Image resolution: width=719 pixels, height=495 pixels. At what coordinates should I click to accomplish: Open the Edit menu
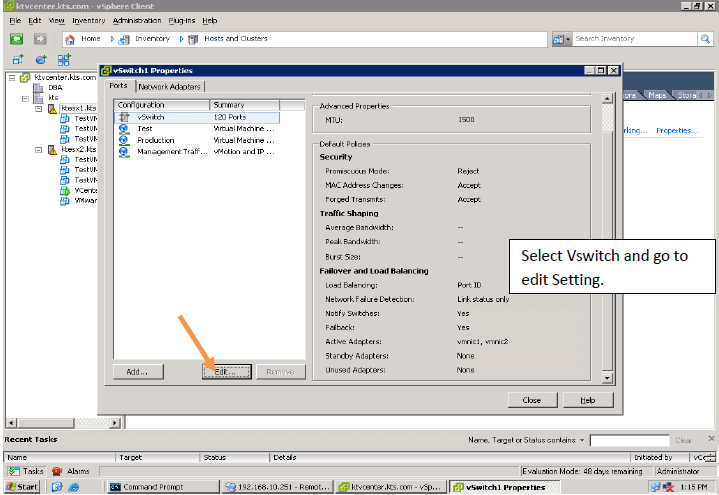pos(35,21)
